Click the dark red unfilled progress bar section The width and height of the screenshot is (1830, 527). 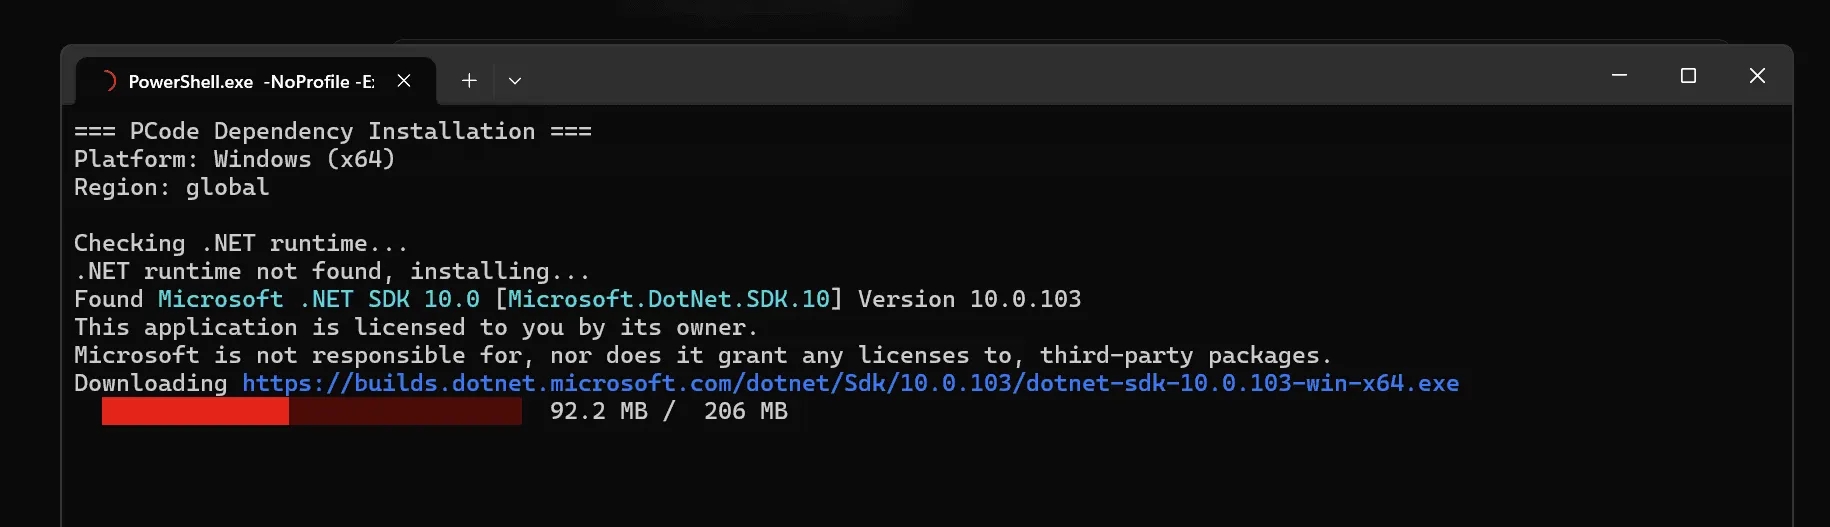405,411
